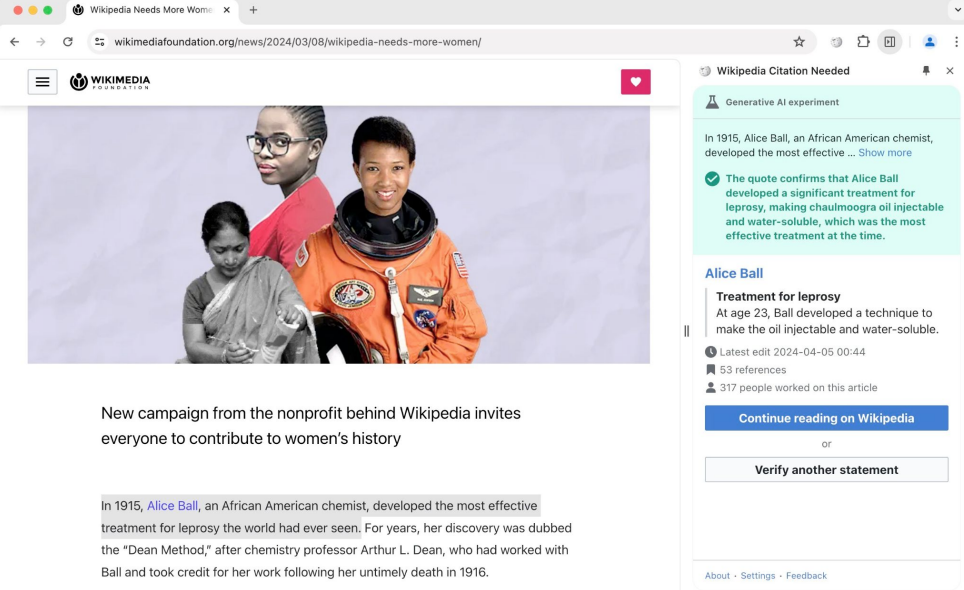The image size is (964, 590).
Task: Expand the quote with Show more
Action: [x=884, y=153]
